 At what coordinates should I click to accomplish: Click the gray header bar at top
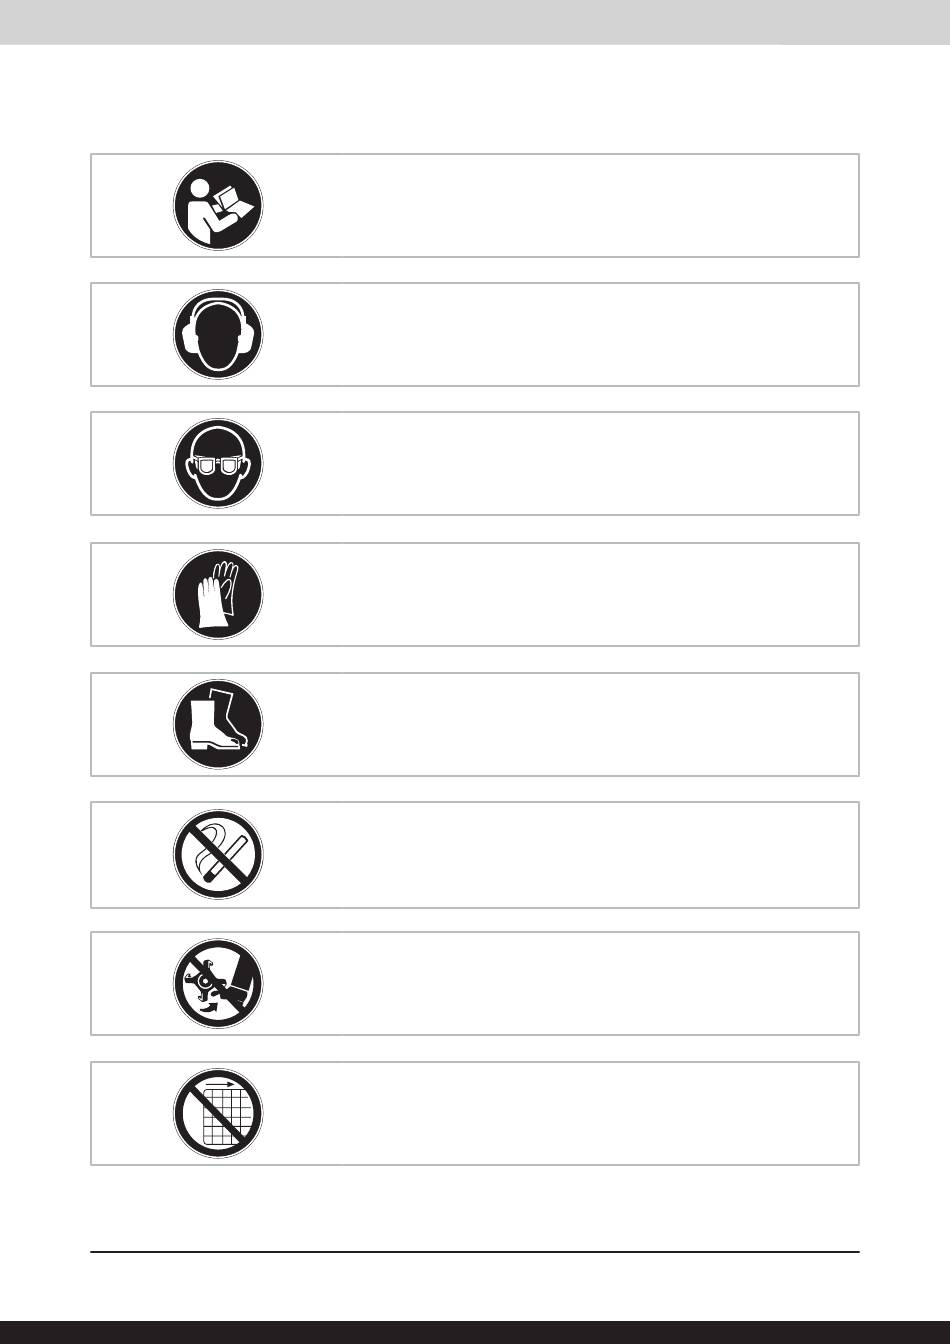(475, 22)
